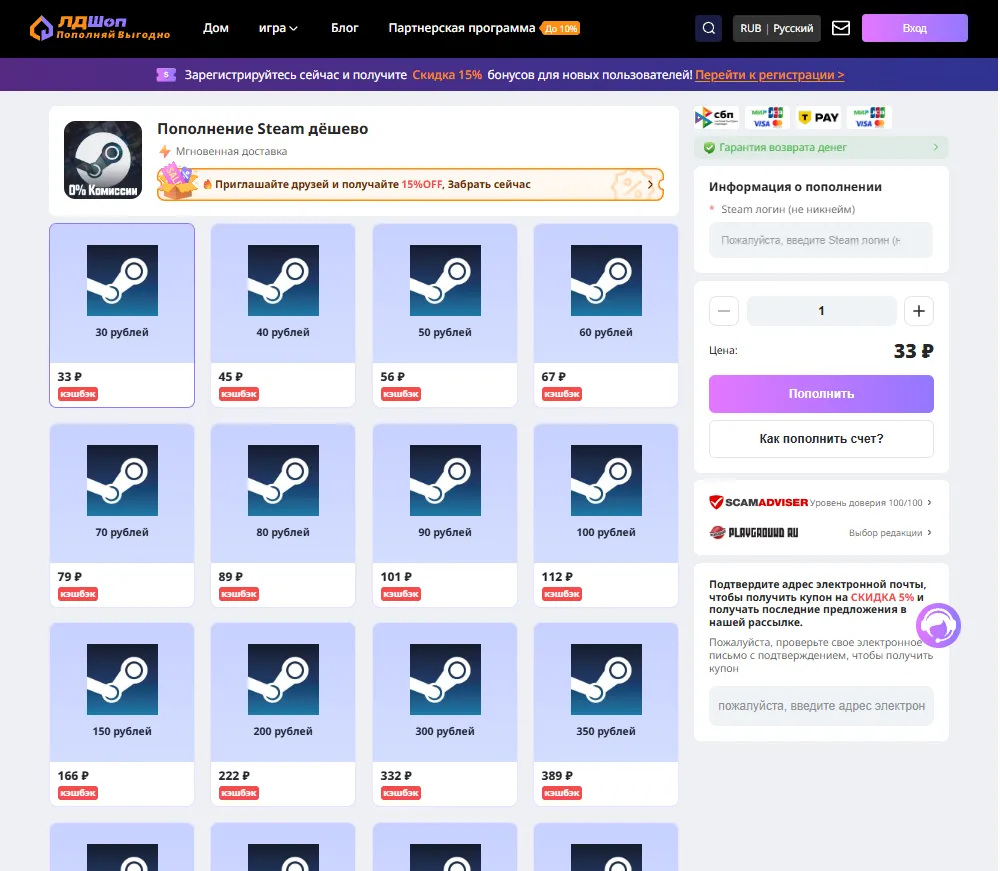The width and height of the screenshot is (1000, 871).
Task: Open the invite friends 15%OFF banner arrow
Action: pos(651,184)
